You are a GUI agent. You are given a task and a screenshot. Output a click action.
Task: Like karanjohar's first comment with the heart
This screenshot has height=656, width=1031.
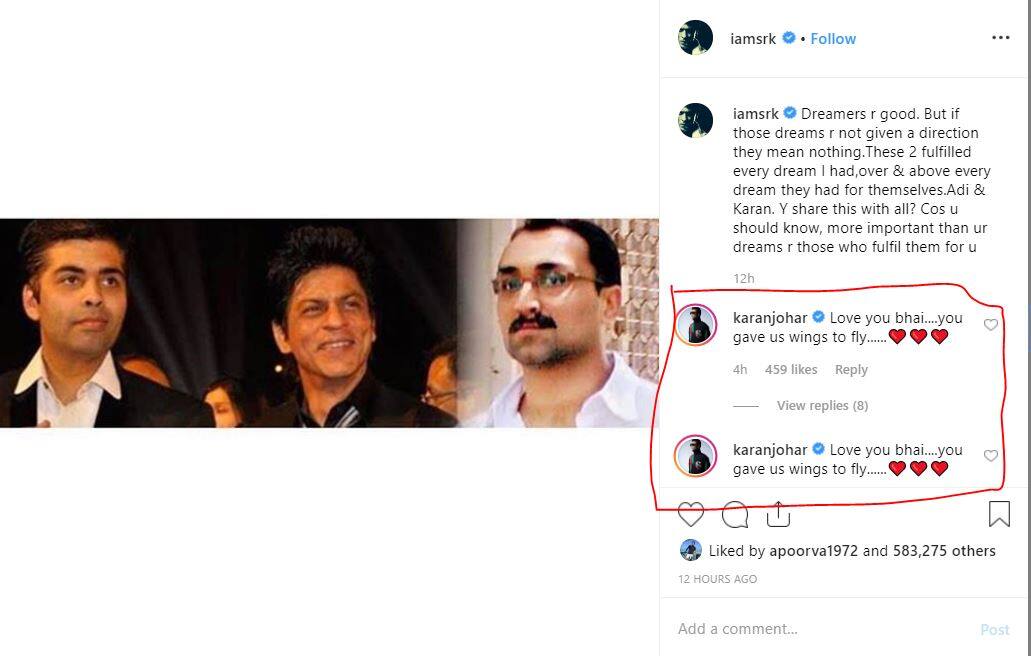pos(990,324)
